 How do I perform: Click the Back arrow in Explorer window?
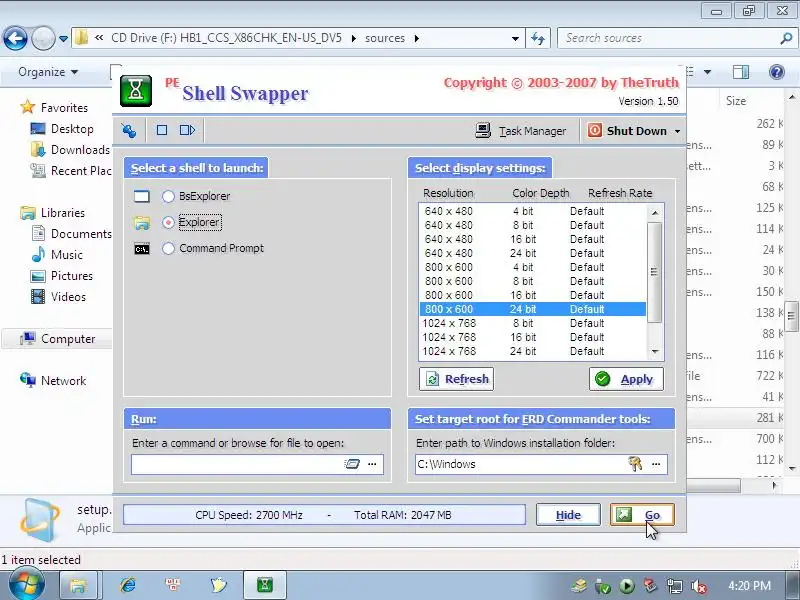[16, 38]
